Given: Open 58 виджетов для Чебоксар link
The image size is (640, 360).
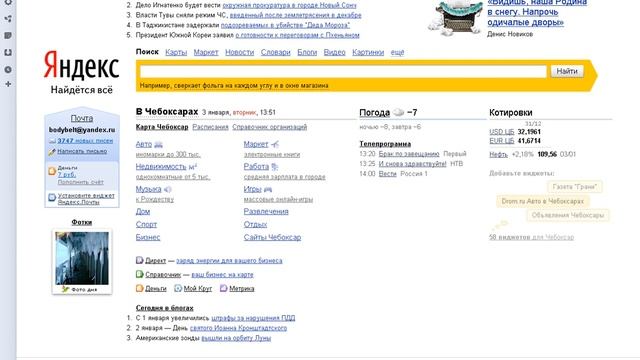Looking at the screenshot, I should pos(531,237).
